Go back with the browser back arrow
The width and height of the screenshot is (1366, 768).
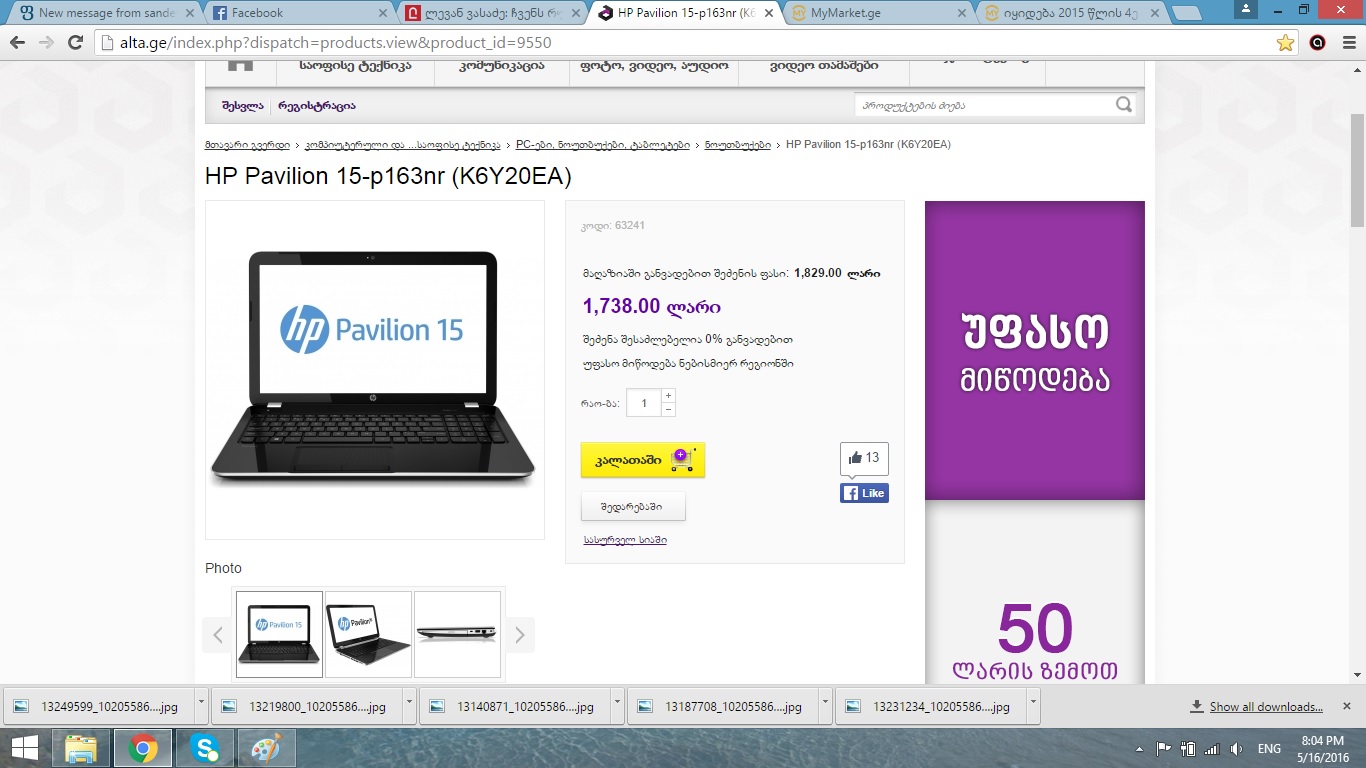point(17,43)
